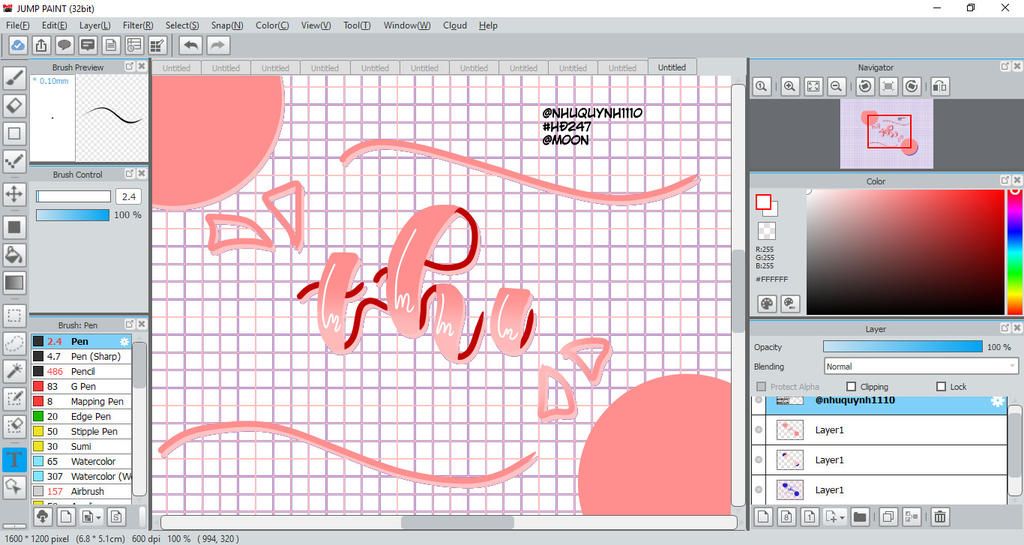Choose the Mapping Pen brush
Image resolution: width=1024 pixels, height=545 pixels.
pyautogui.click(x=82, y=401)
